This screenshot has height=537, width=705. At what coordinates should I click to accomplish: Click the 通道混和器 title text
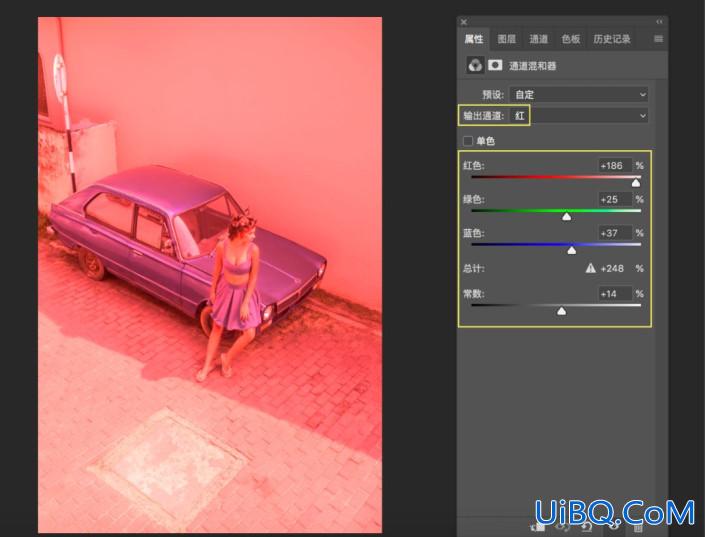point(532,66)
